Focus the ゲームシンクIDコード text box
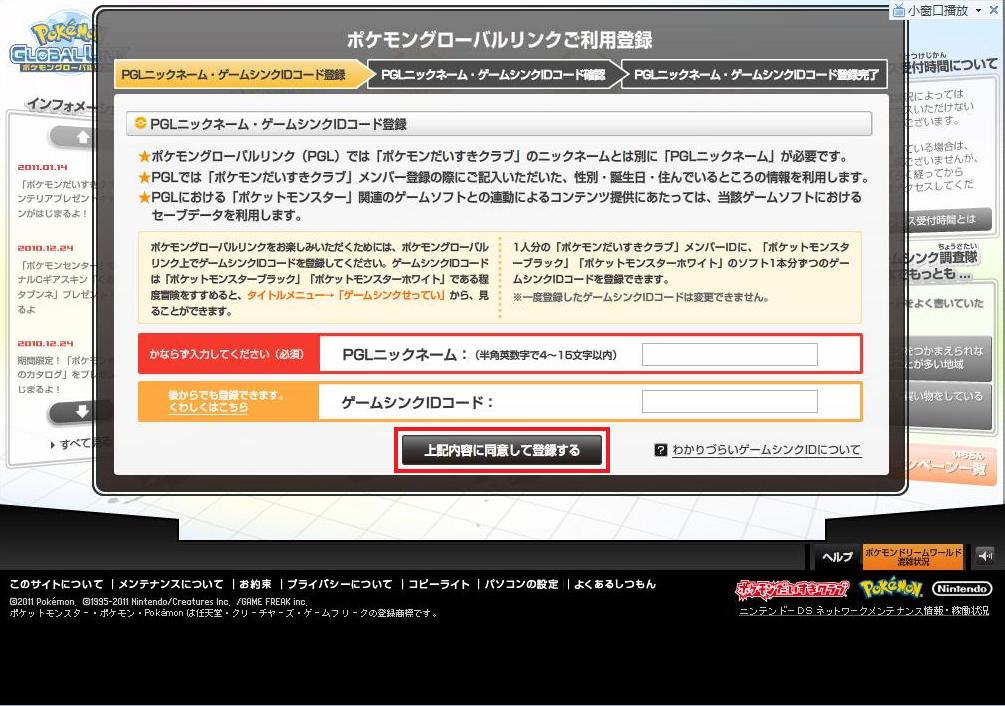The height and width of the screenshot is (706, 1005). [x=729, y=402]
